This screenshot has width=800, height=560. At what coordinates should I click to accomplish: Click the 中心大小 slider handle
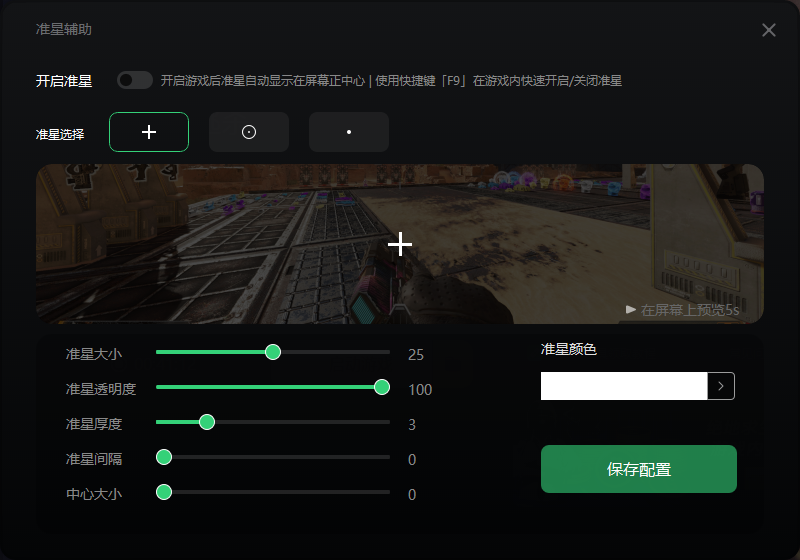(x=164, y=492)
